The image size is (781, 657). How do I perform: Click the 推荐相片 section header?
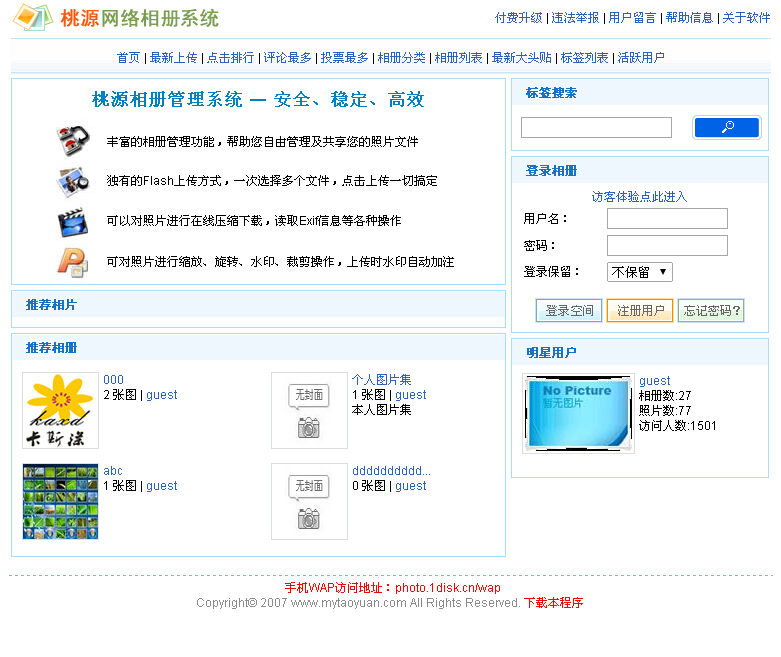(51, 305)
